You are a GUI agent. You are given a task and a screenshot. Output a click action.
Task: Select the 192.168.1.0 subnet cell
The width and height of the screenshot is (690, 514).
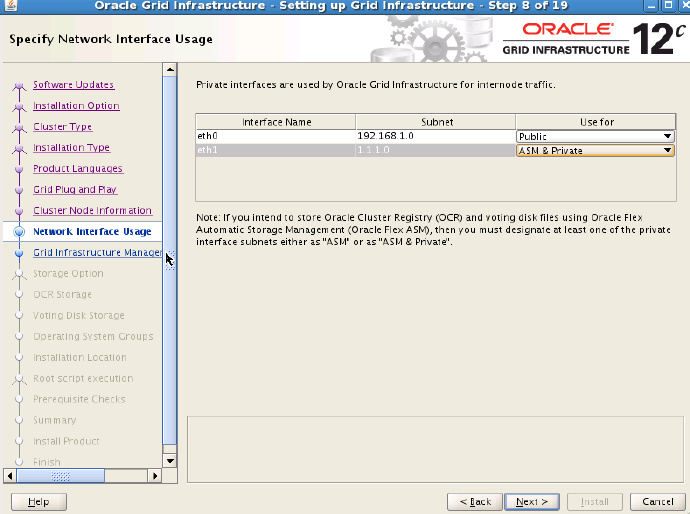pos(436,136)
